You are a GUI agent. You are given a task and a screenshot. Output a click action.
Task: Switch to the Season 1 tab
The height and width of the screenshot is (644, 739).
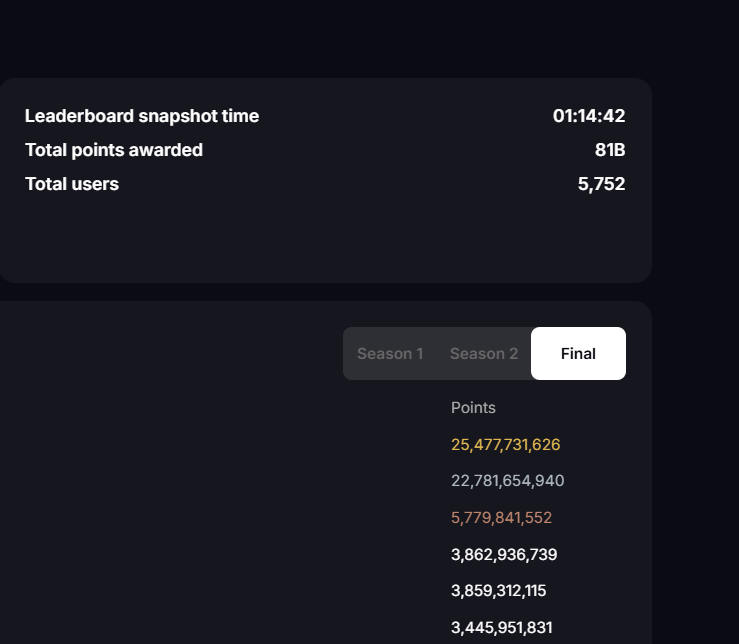[390, 354]
